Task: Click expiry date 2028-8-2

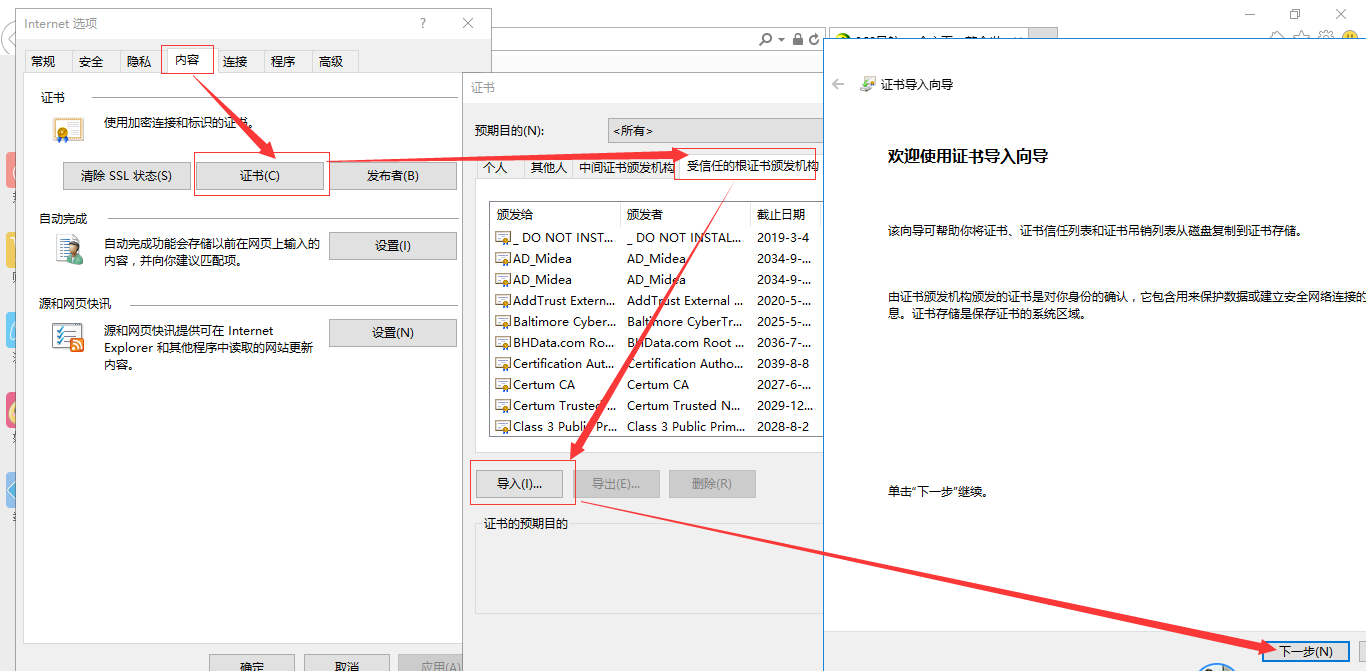Action: coord(783,427)
